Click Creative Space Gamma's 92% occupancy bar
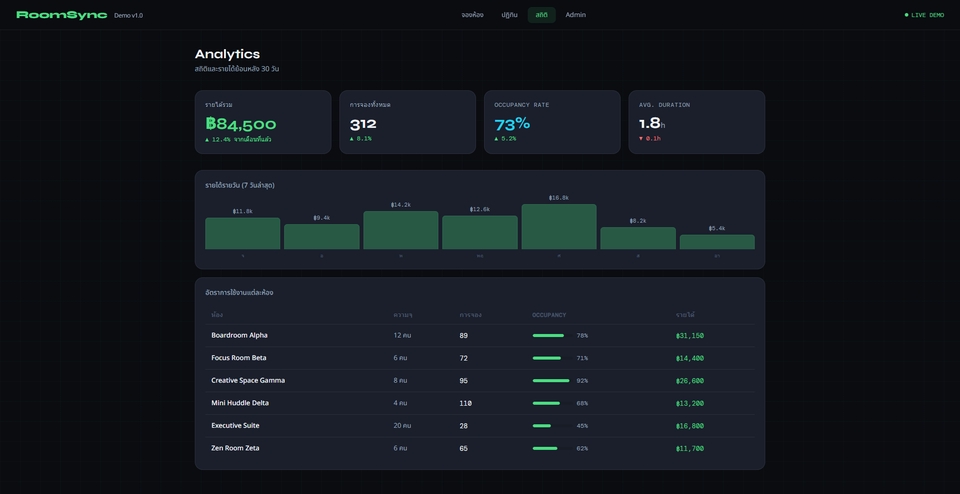Image resolution: width=960 pixels, height=494 pixels. [x=552, y=381]
